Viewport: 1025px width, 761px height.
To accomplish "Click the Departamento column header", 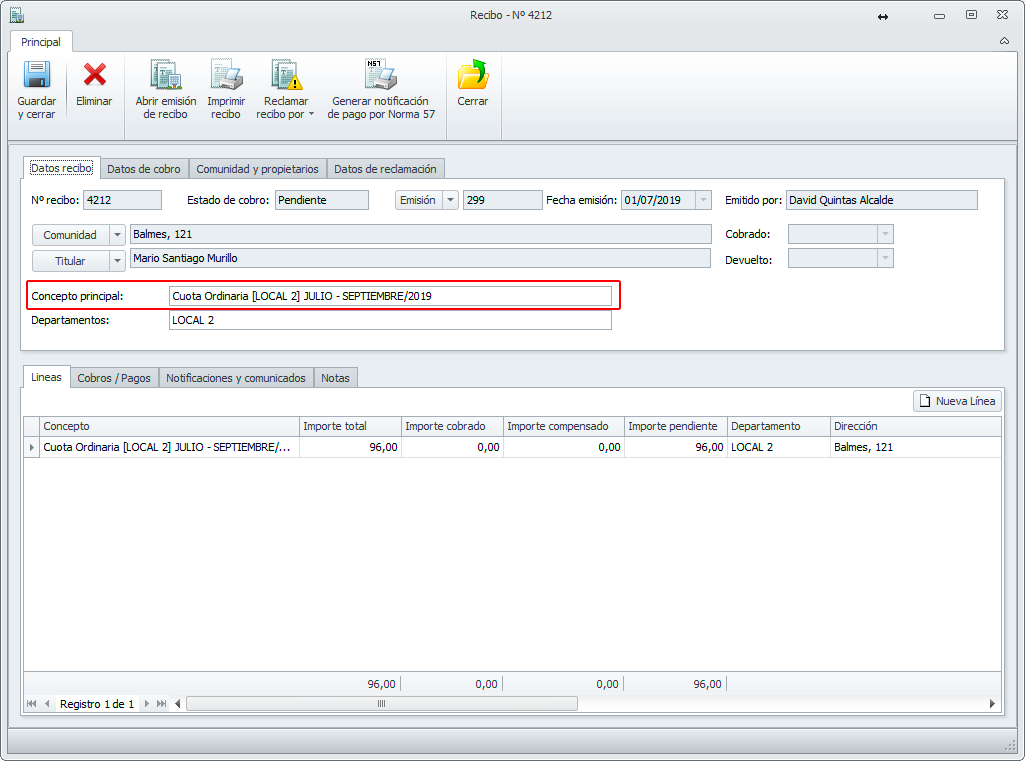I will (779, 426).
